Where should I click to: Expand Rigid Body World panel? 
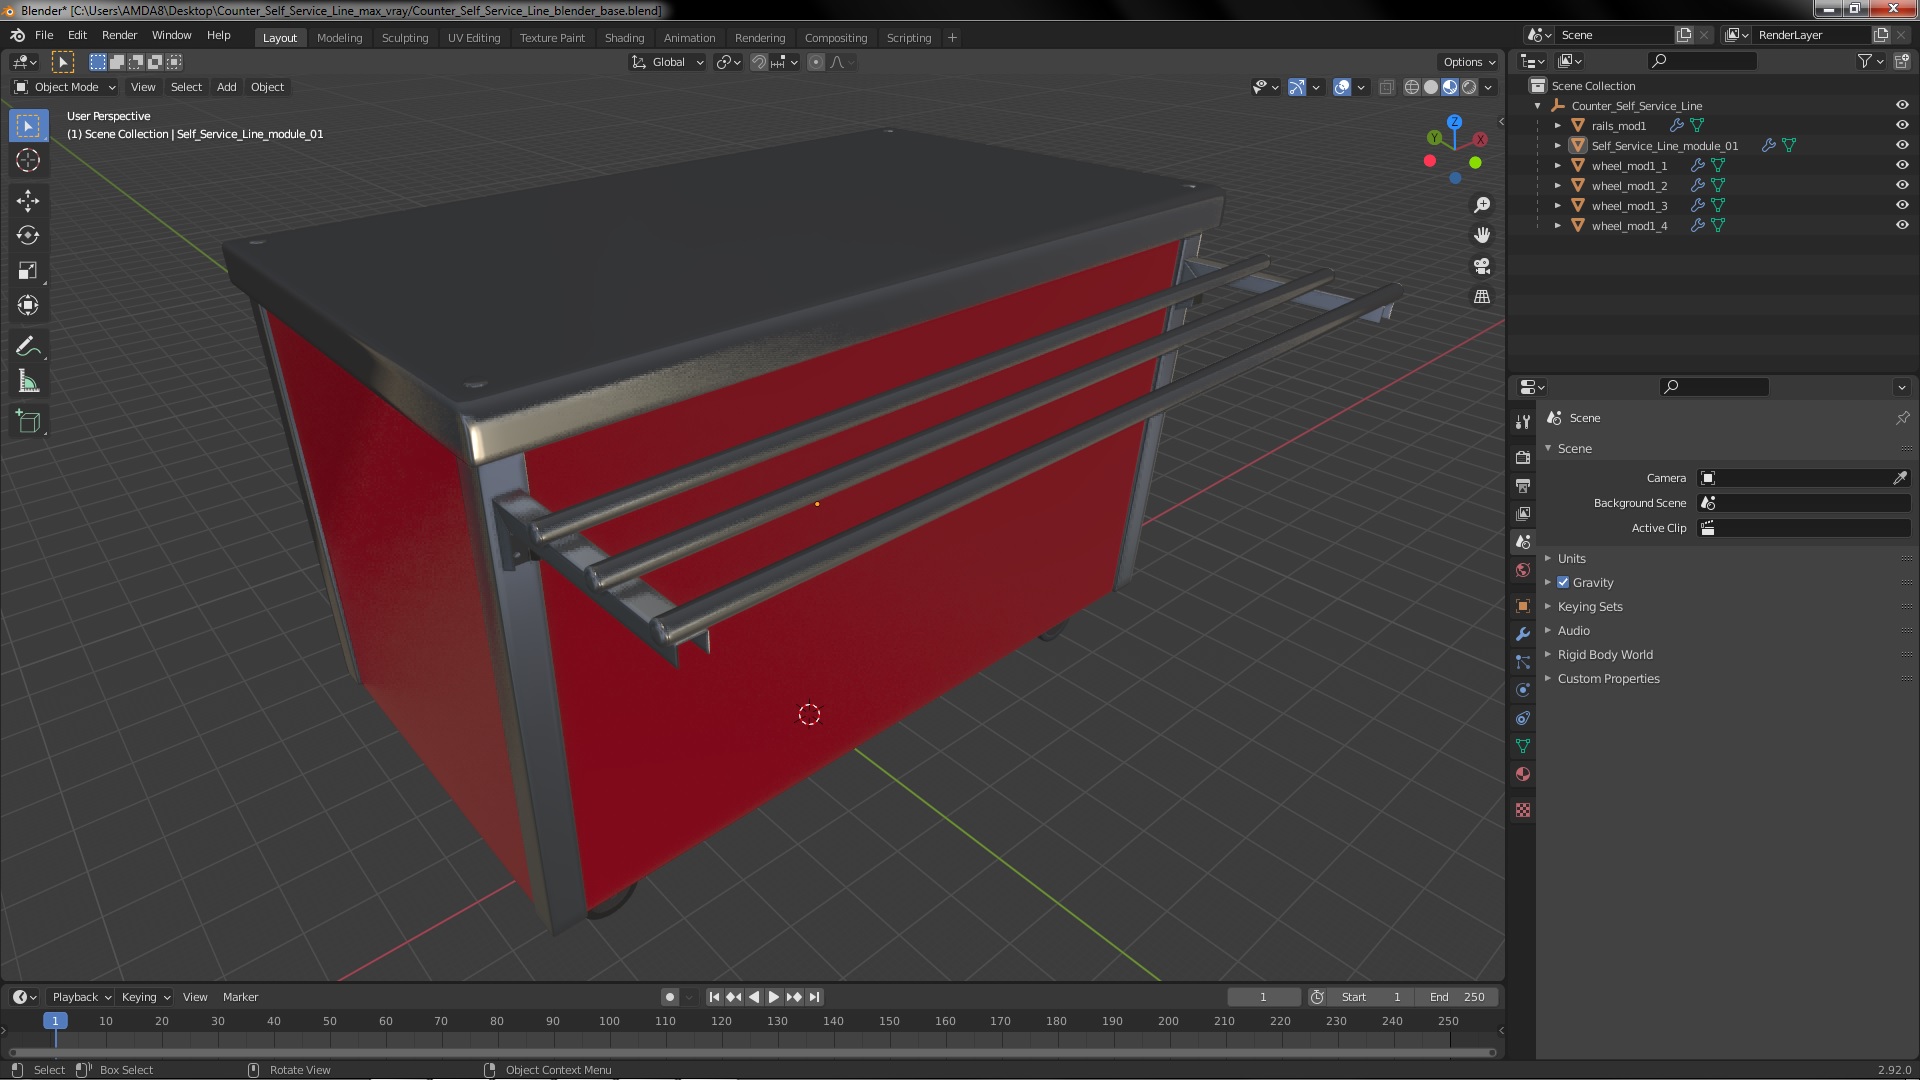pyautogui.click(x=1604, y=654)
